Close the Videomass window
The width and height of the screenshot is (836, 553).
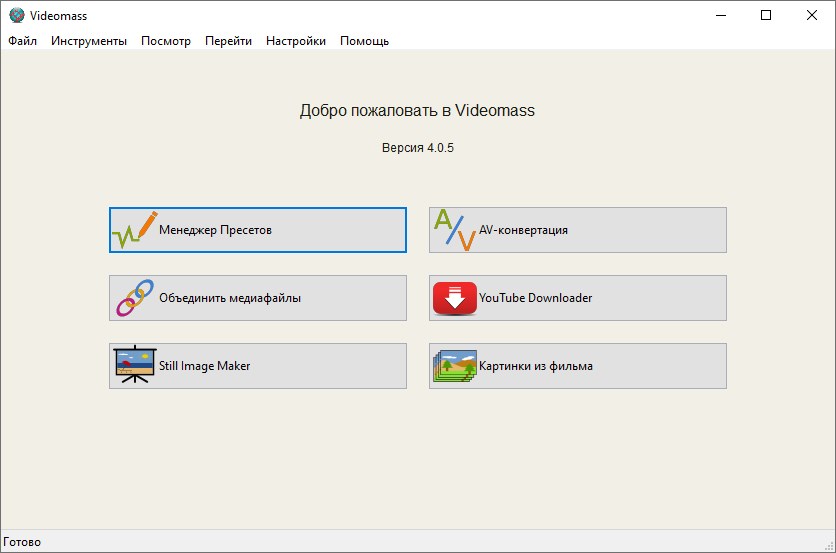pyautogui.click(x=811, y=15)
